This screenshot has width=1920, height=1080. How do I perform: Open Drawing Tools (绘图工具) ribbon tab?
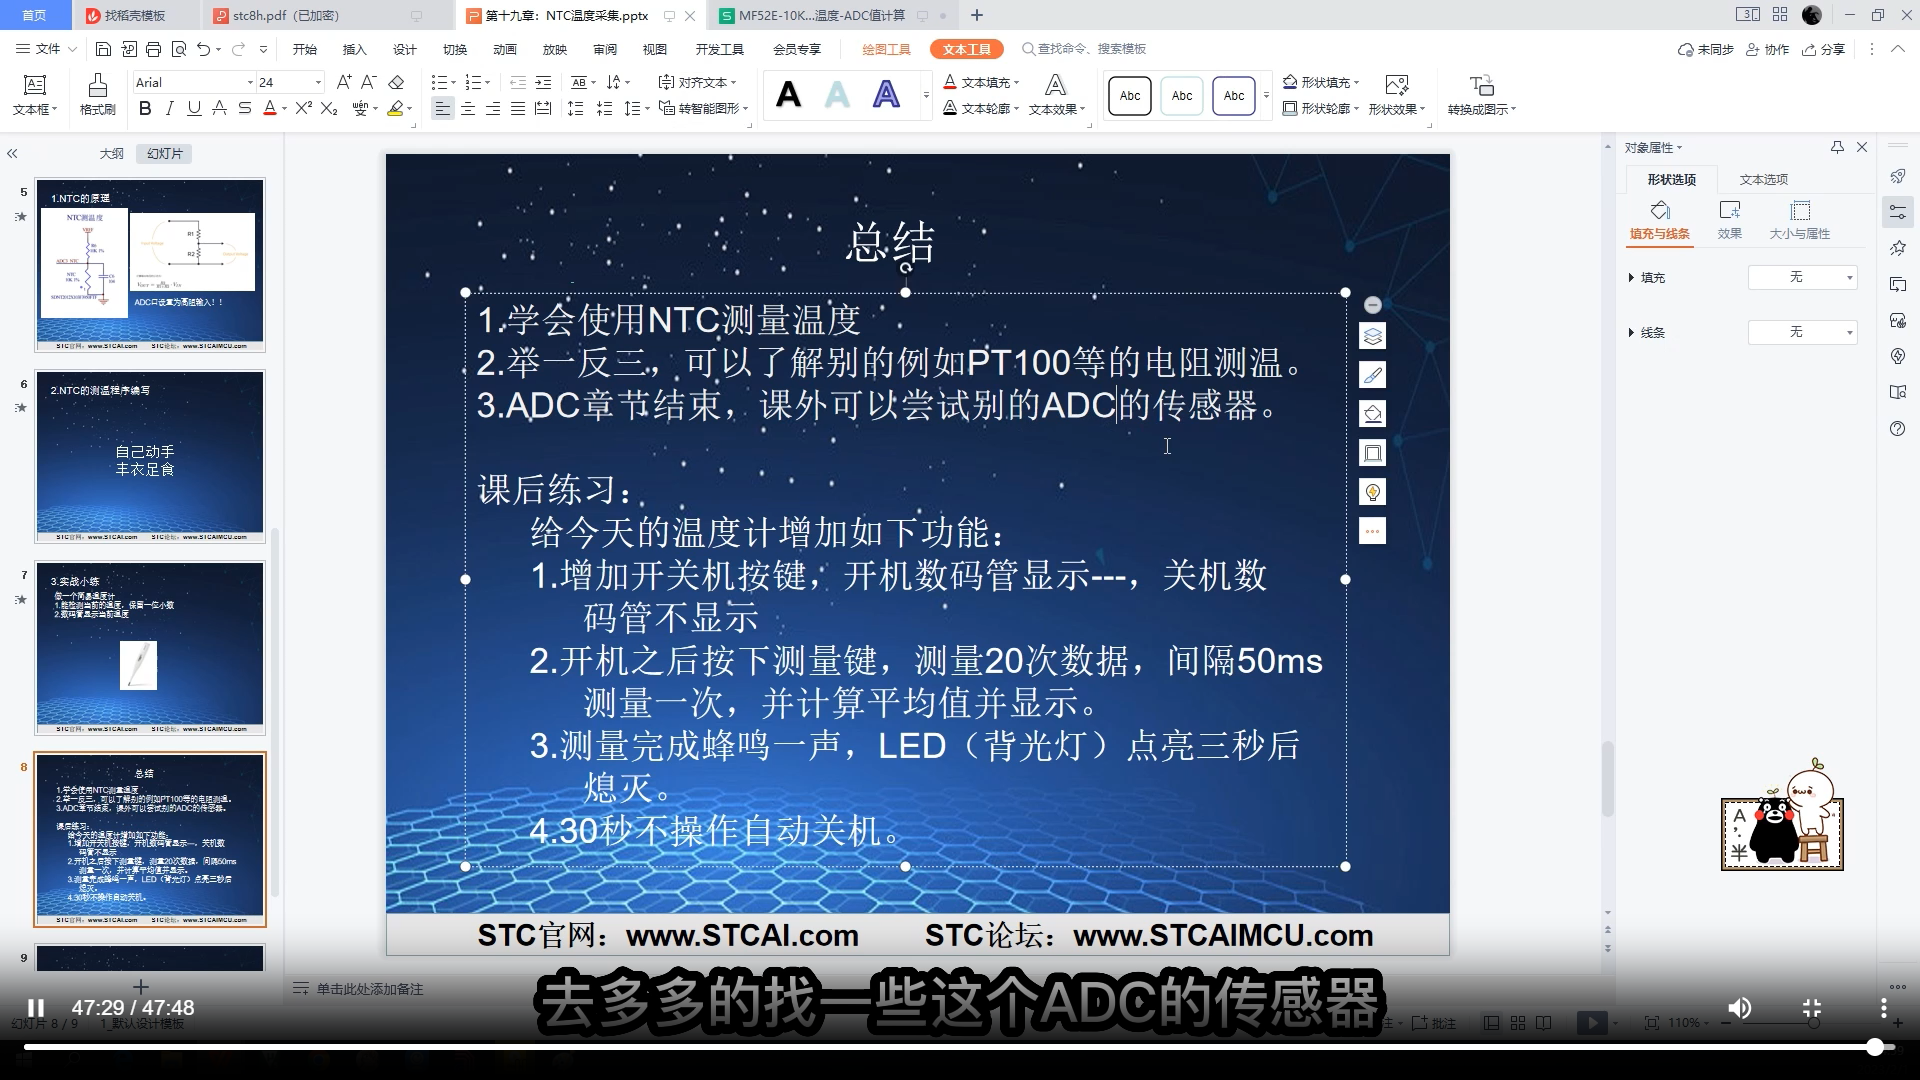(x=886, y=49)
